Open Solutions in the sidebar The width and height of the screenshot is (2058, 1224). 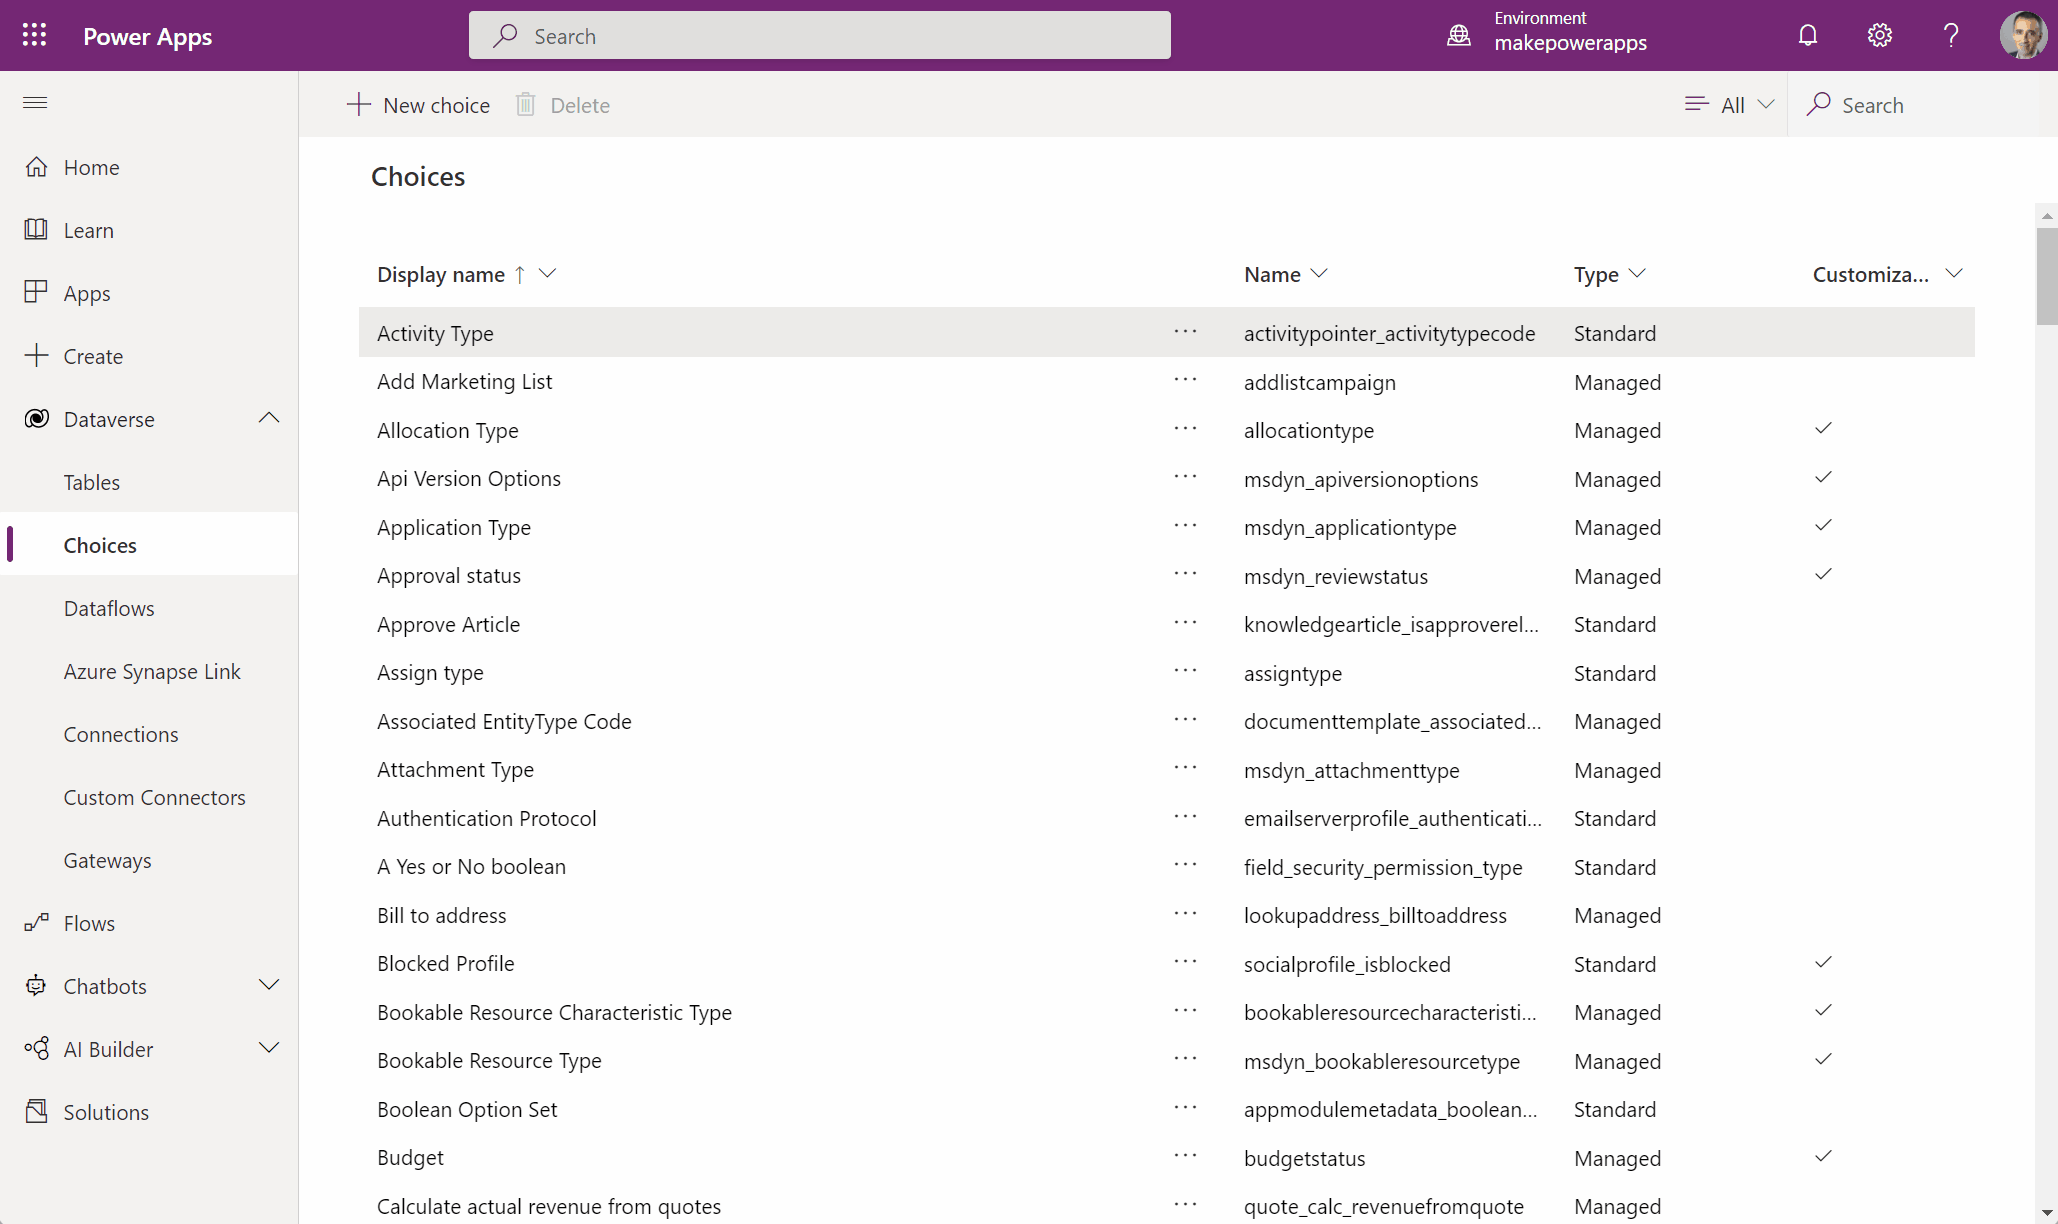106,1112
